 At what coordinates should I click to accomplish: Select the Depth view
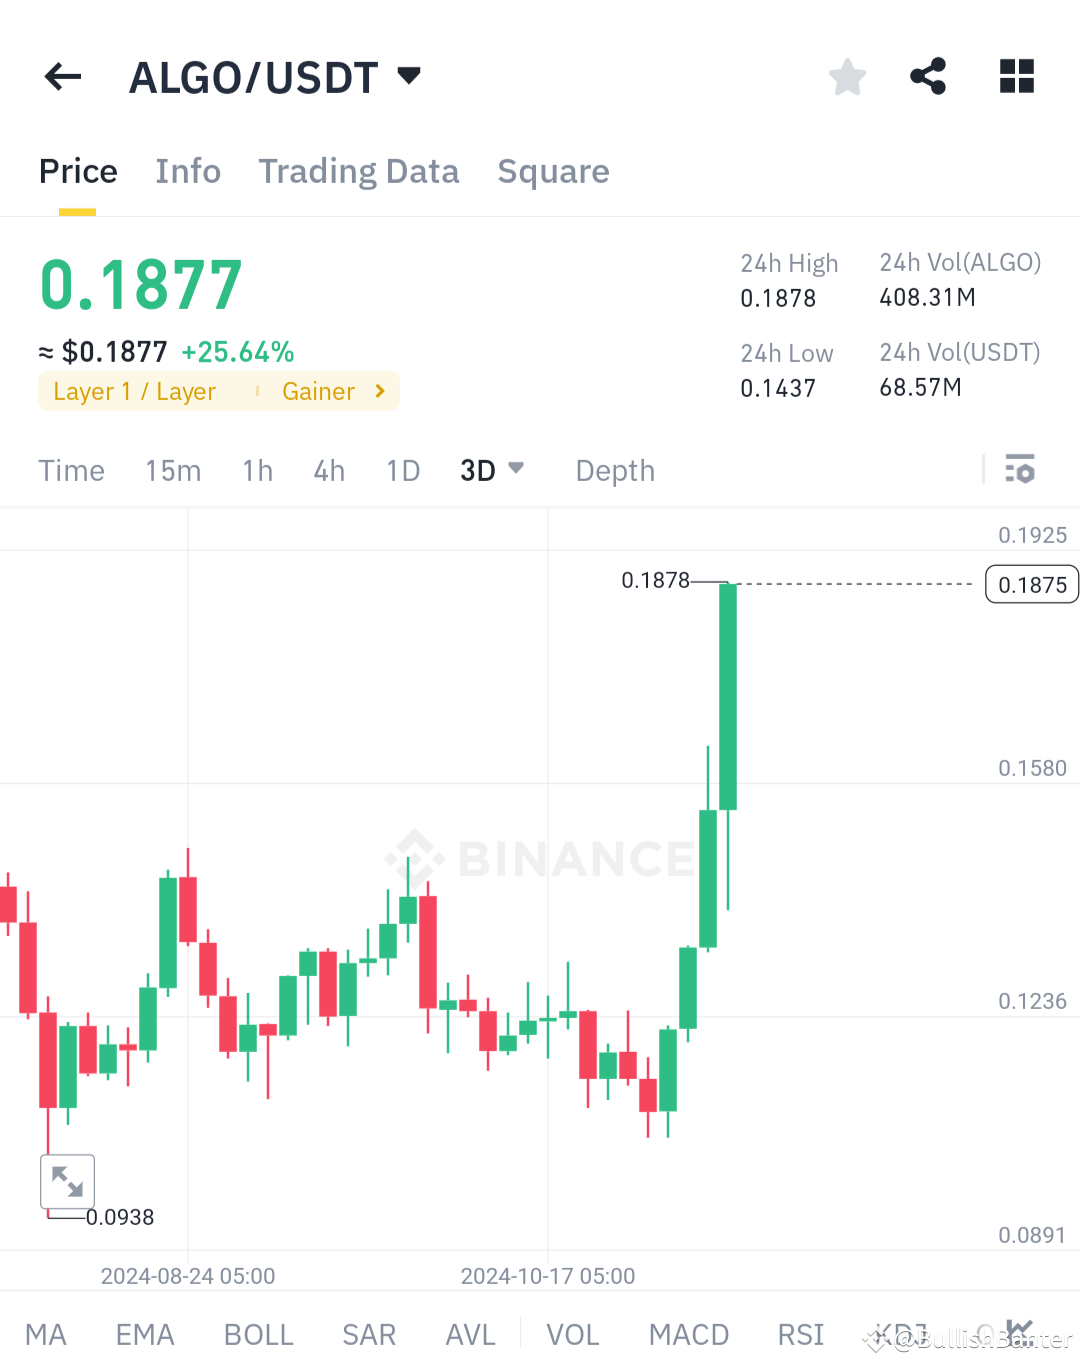[x=614, y=469]
